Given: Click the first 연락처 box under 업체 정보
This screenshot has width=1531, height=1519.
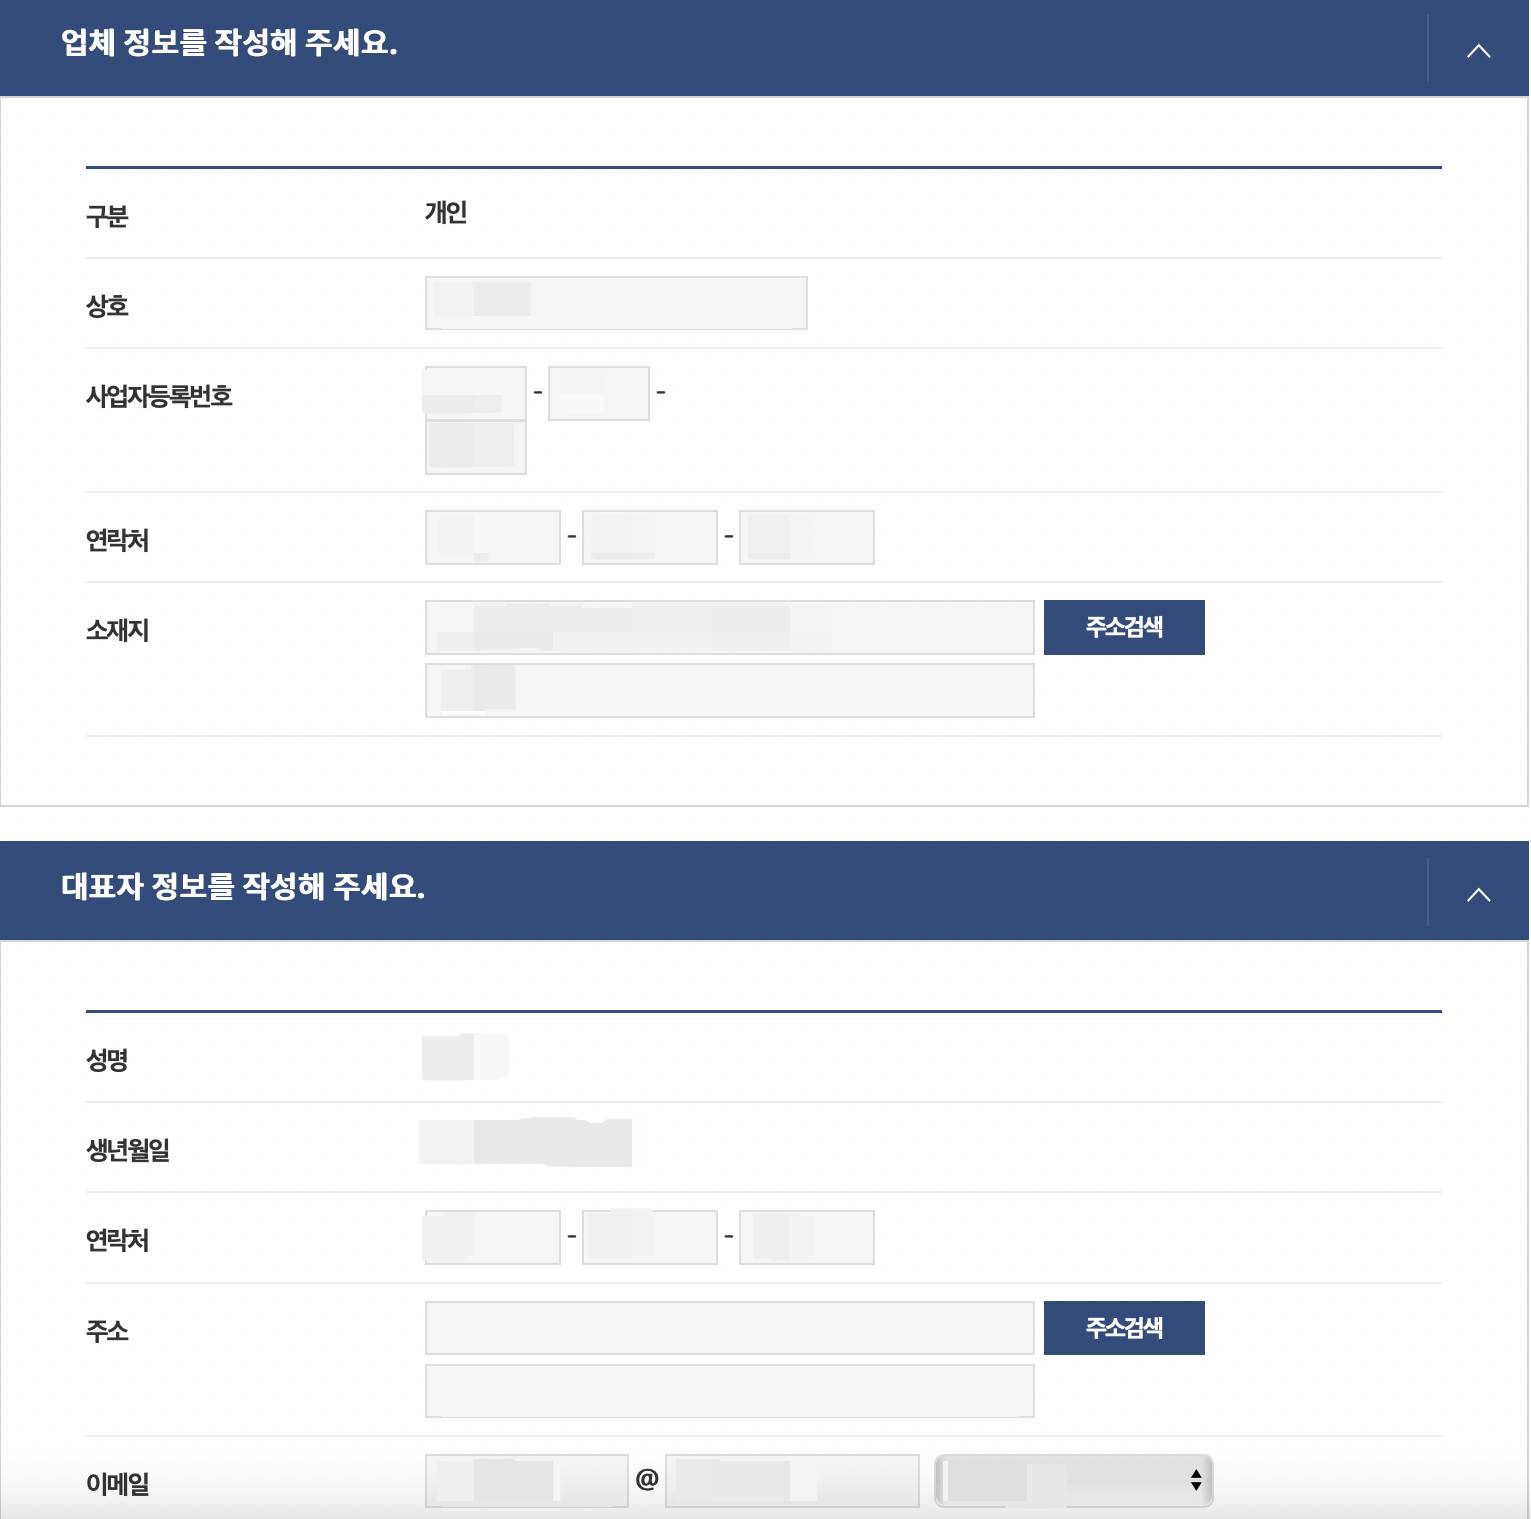Looking at the screenshot, I should pos(492,536).
